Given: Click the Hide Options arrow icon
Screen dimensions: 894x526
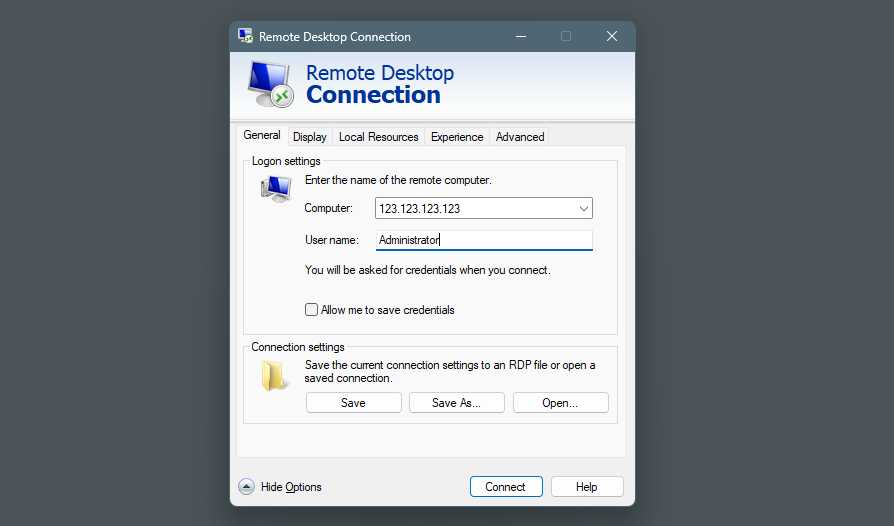Looking at the screenshot, I should (x=247, y=487).
